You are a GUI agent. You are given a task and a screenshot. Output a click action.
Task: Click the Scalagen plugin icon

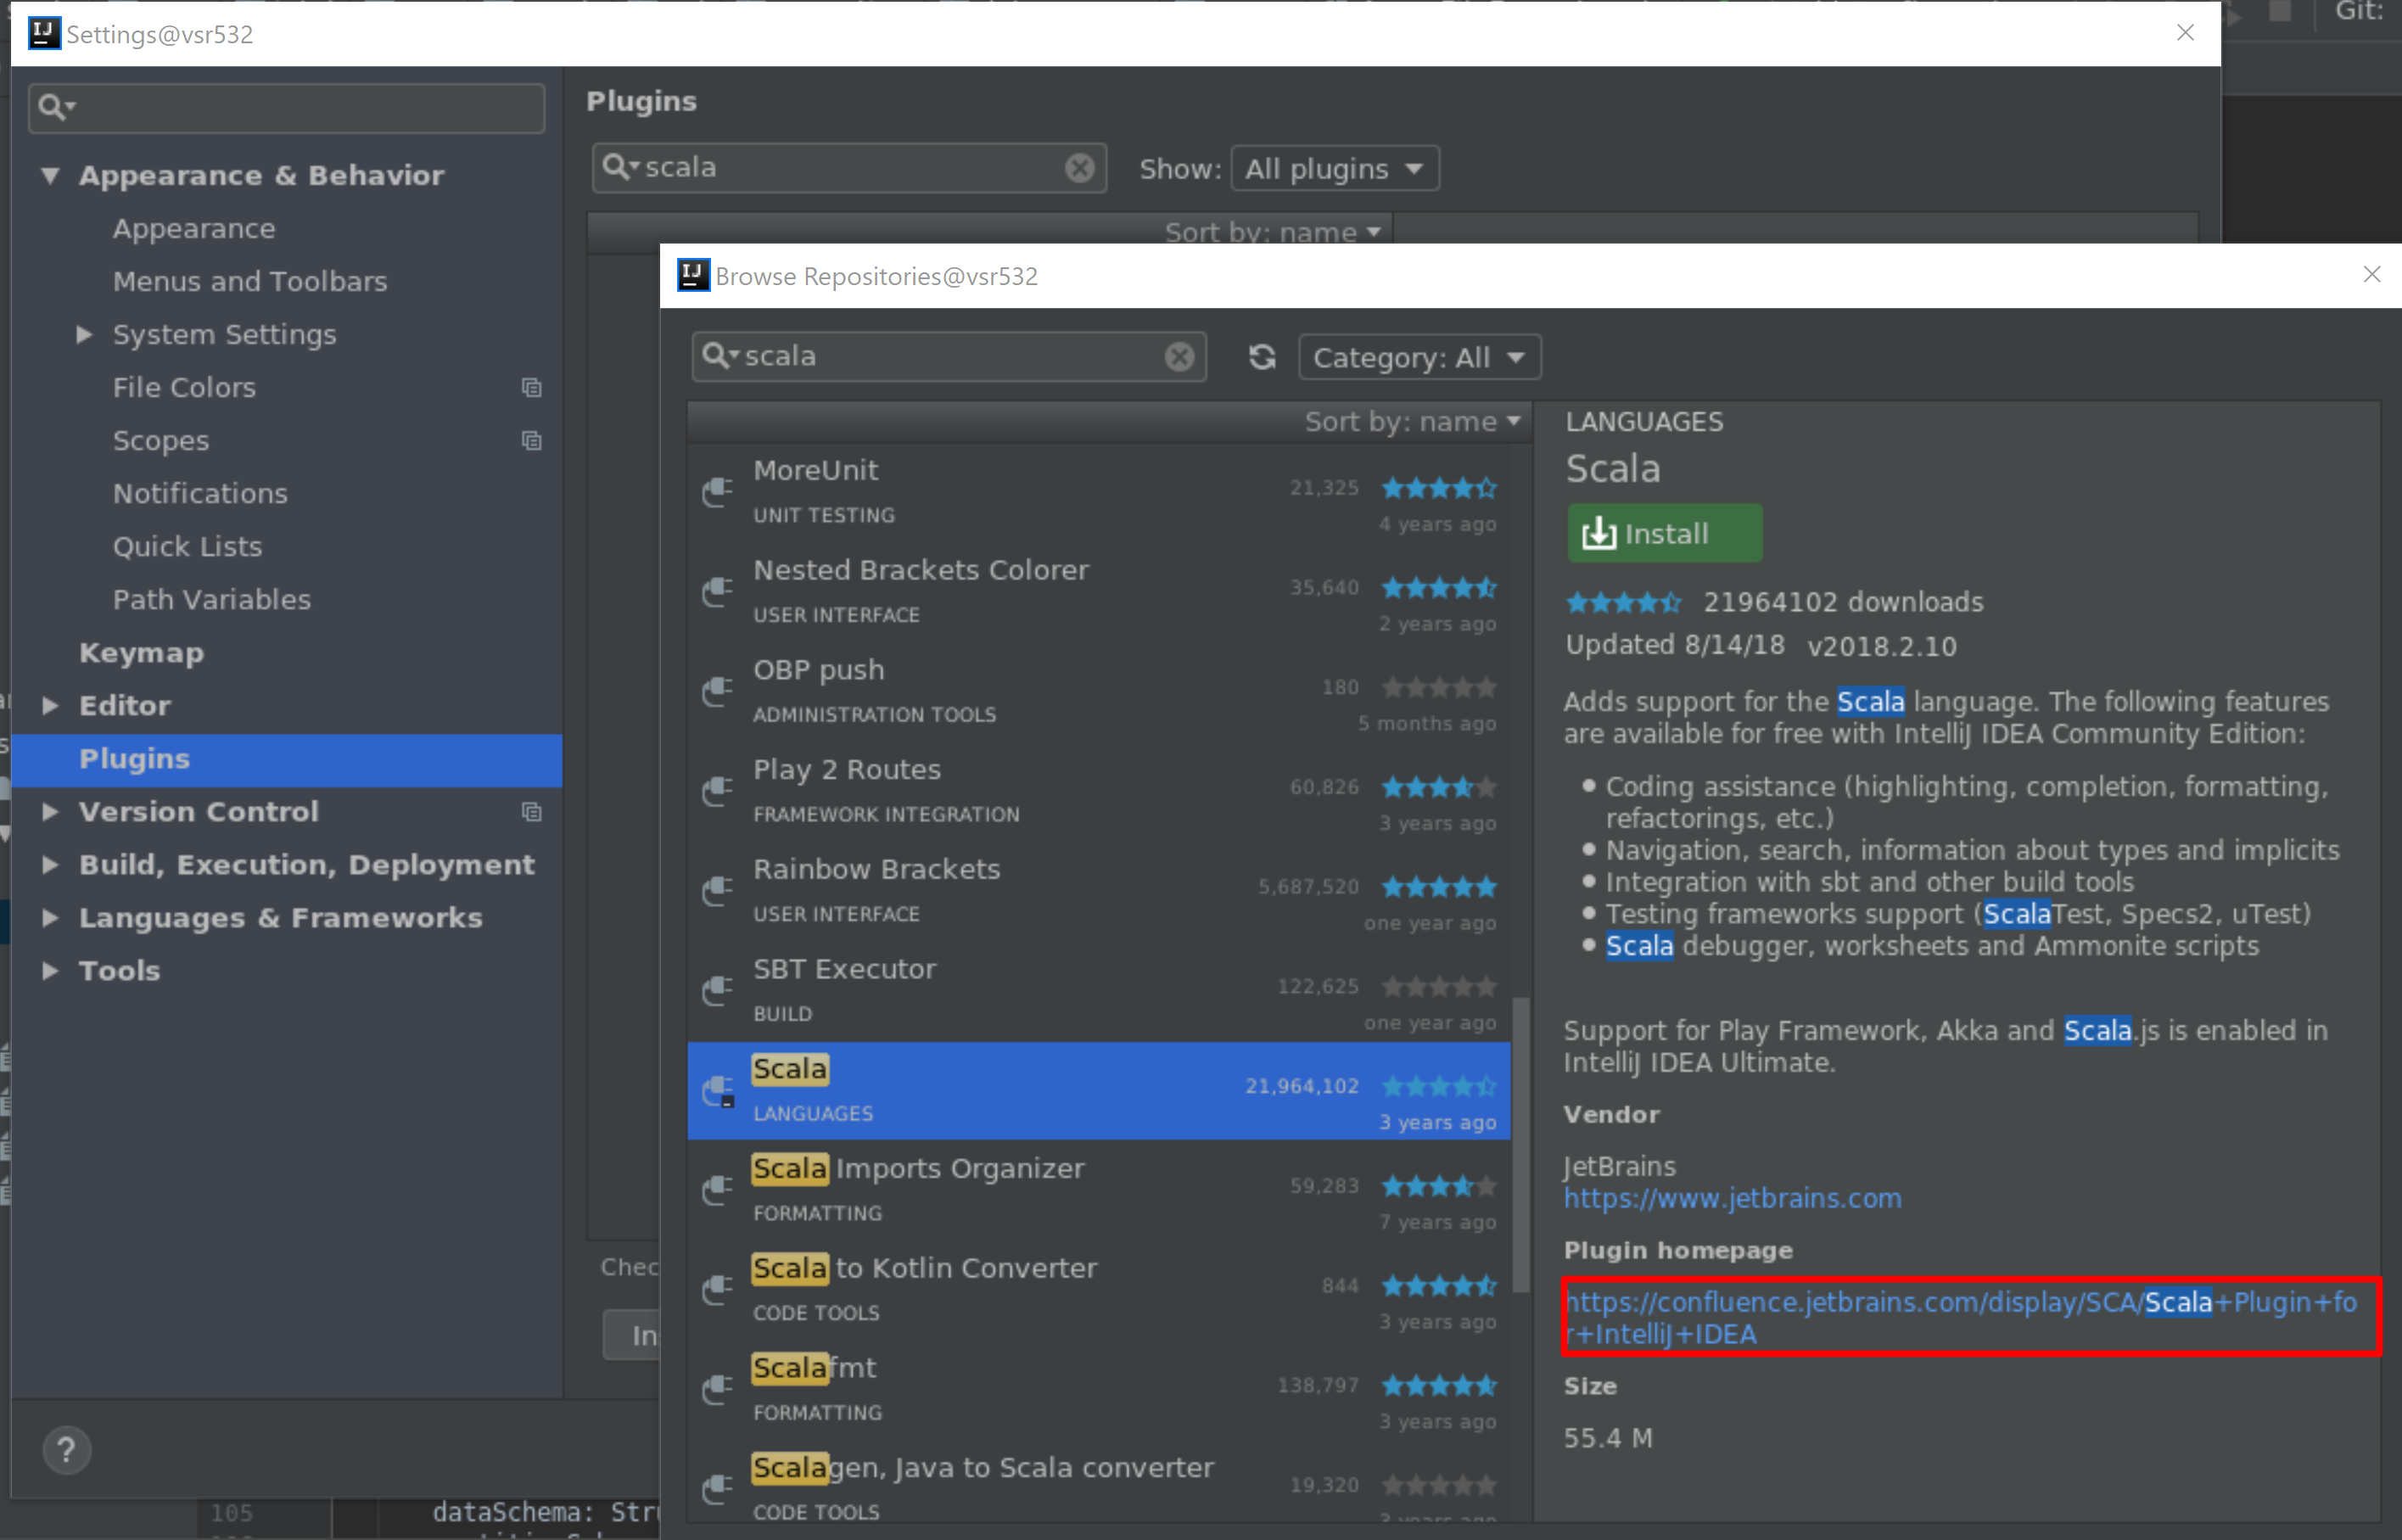tap(717, 1490)
